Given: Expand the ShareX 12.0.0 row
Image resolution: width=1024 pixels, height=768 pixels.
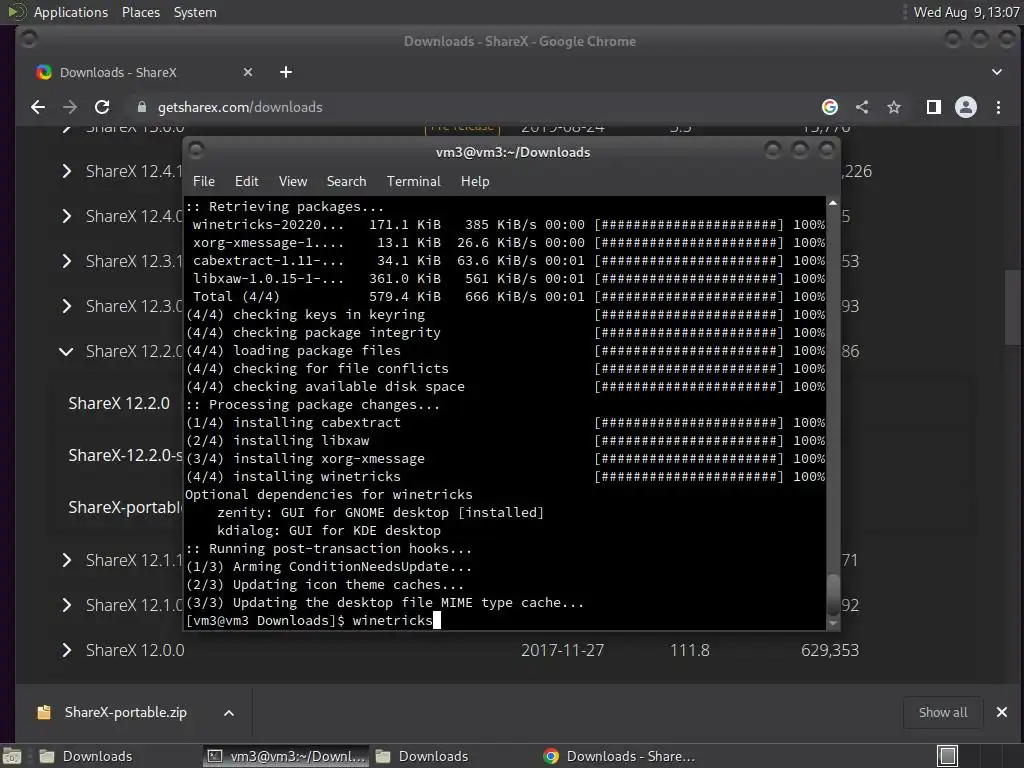Looking at the screenshot, I should [x=67, y=650].
